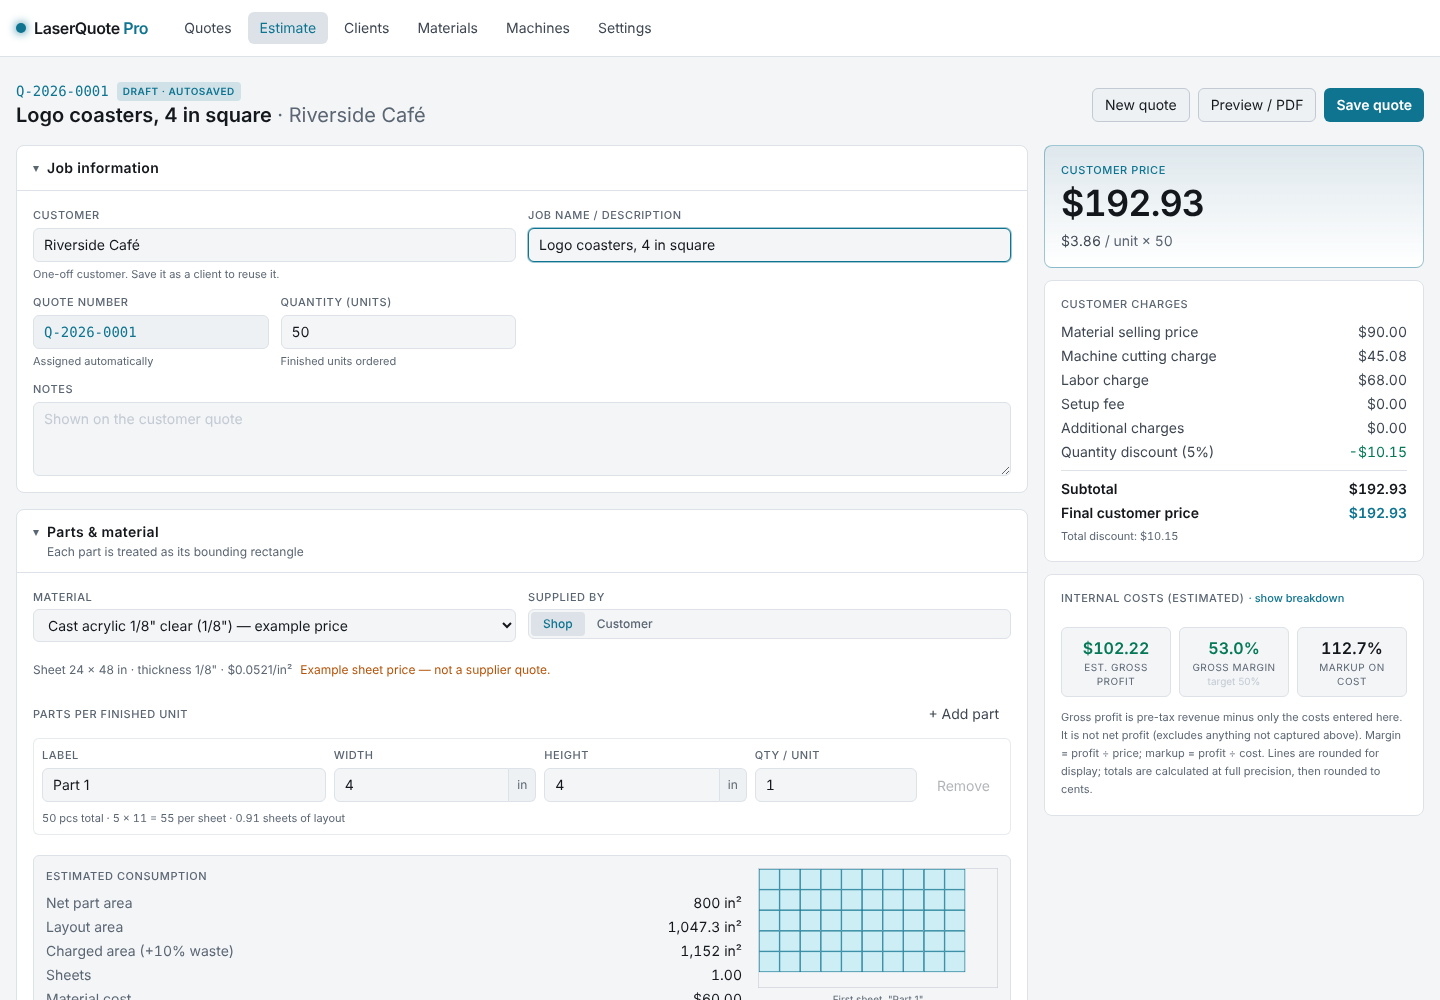This screenshot has width=1440, height=1000.
Task: Edit the Part 1 label field
Action: (x=184, y=785)
